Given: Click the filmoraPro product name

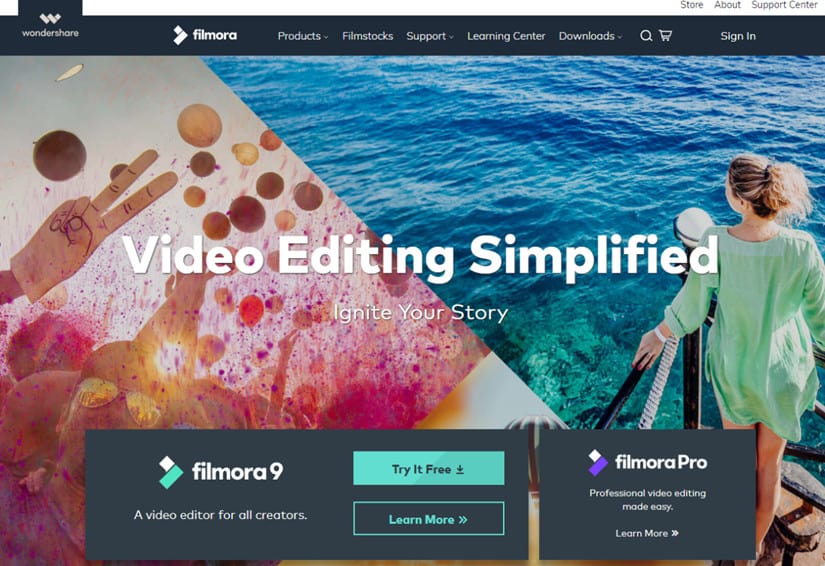Looking at the screenshot, I should coord(661,462).
